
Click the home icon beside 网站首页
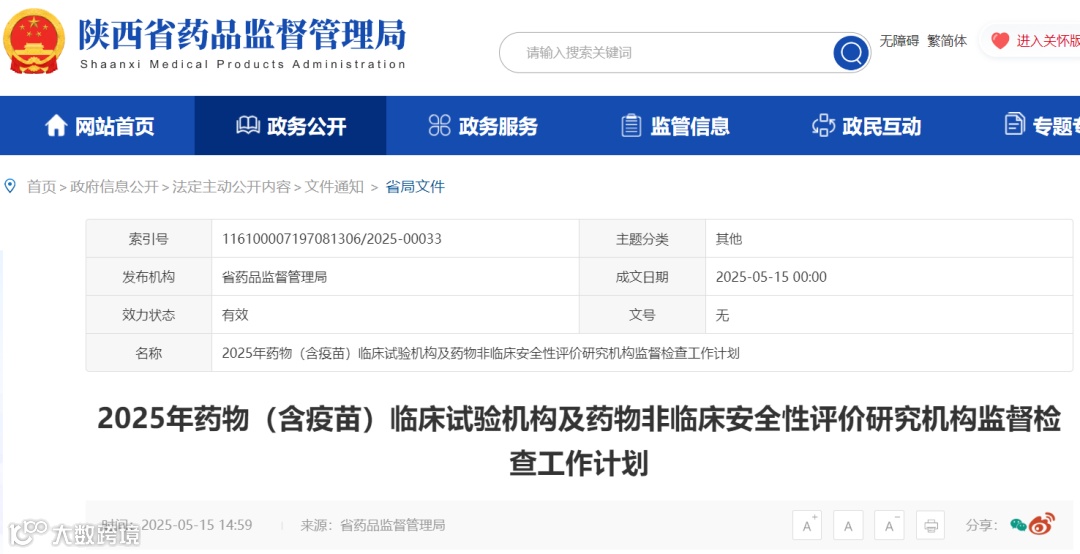coord(56,125)
